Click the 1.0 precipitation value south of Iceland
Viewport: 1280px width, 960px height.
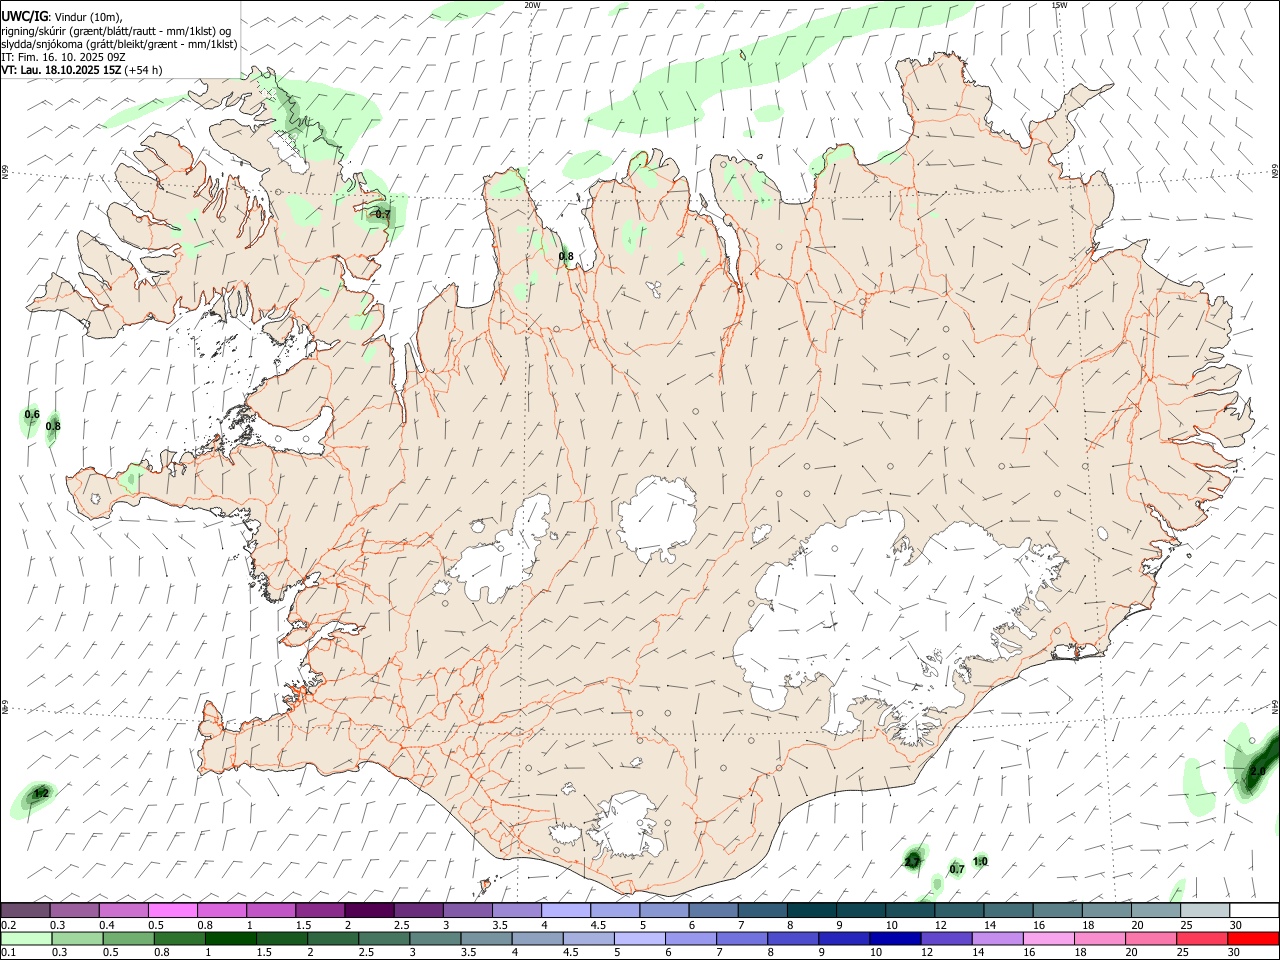click(980, 862)
